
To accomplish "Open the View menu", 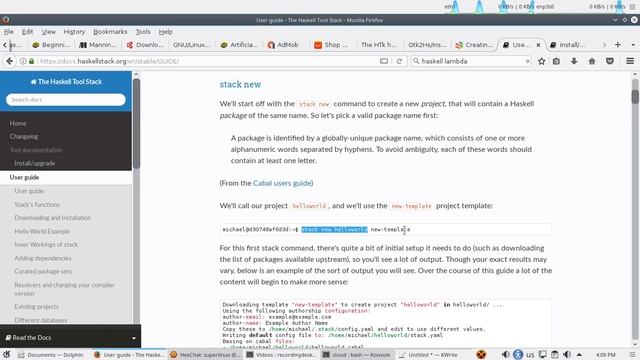I will pyautogui.click(x=48, y=31).
